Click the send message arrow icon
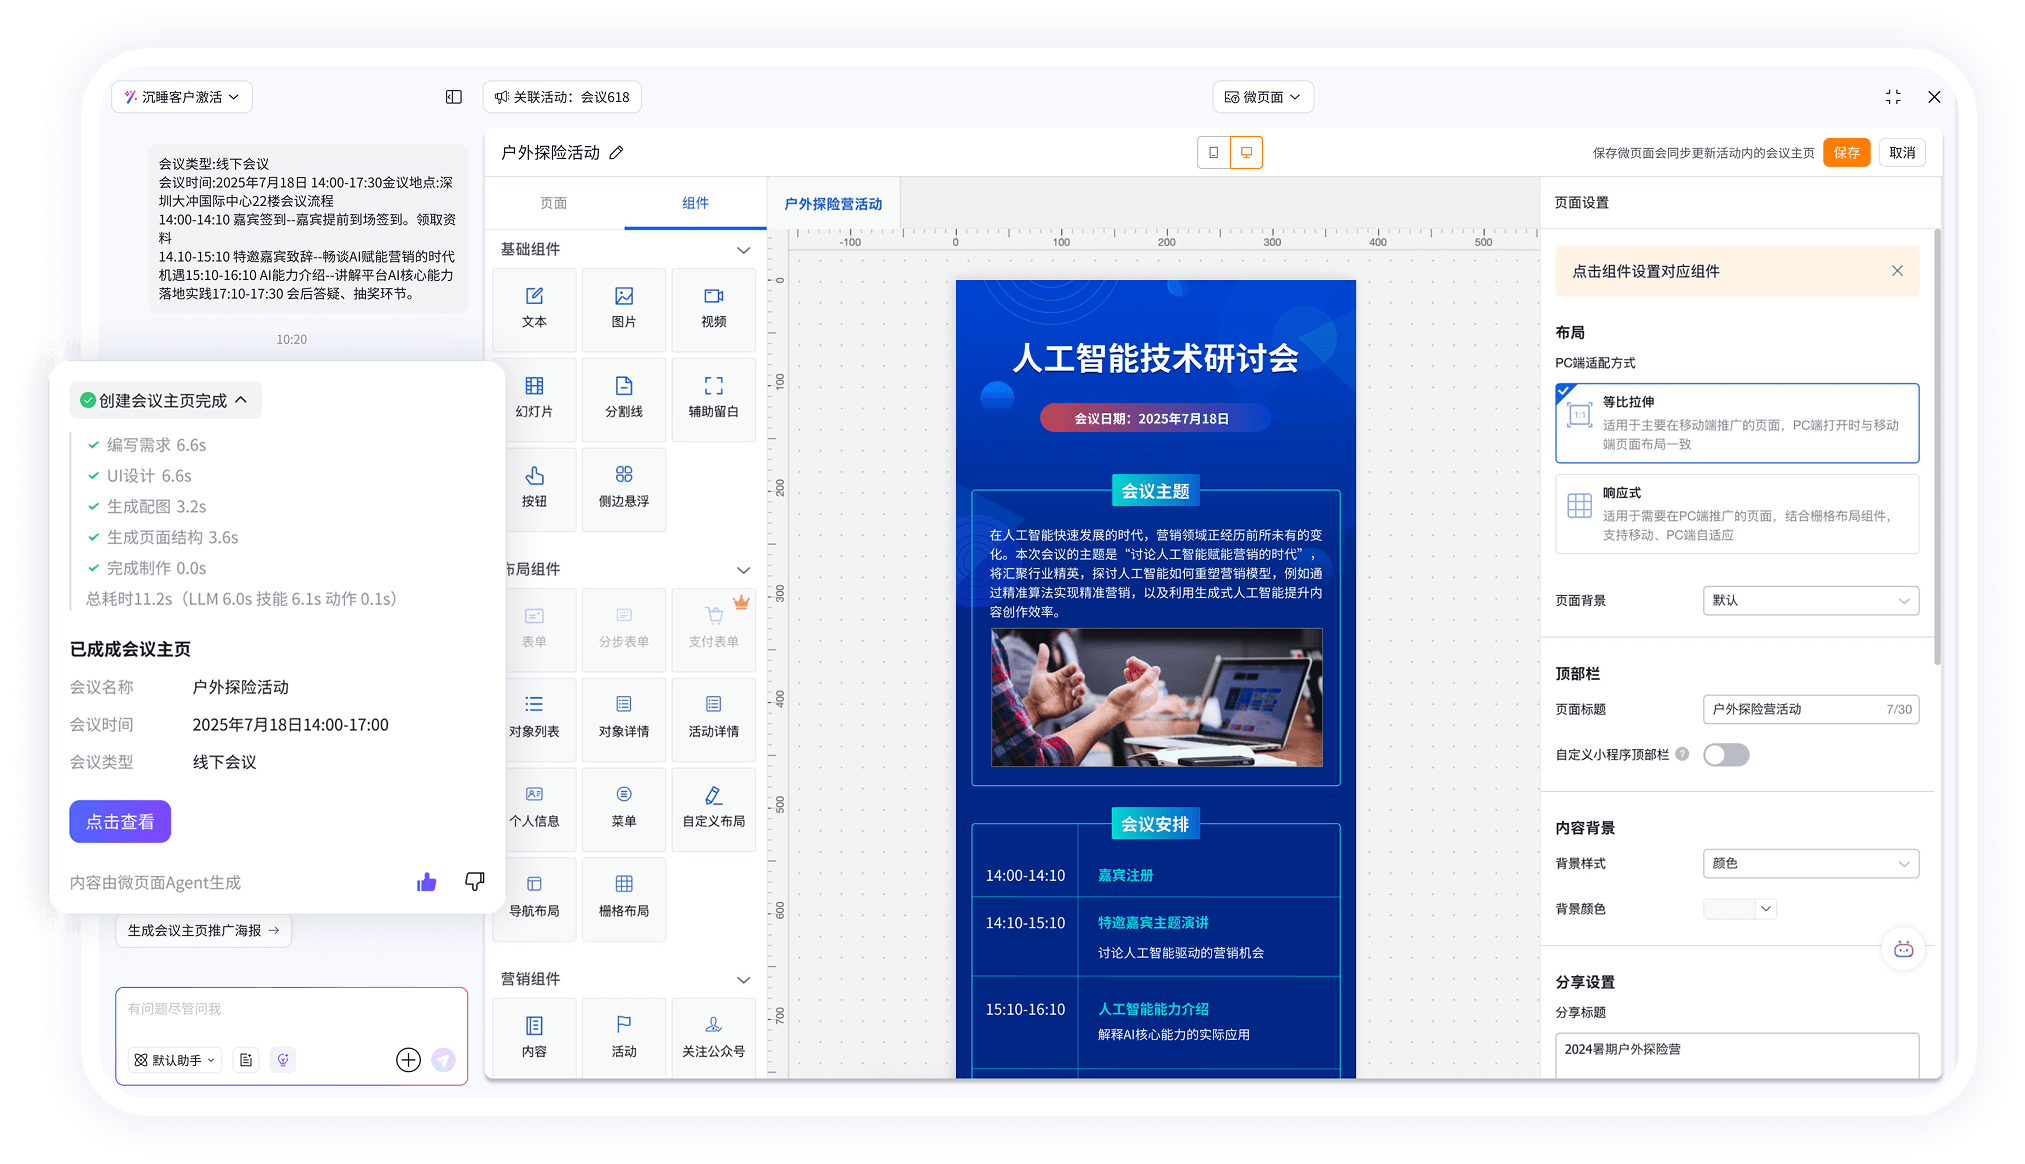Screen dimensions: 2025x1164 click(x=444, y=1059)
